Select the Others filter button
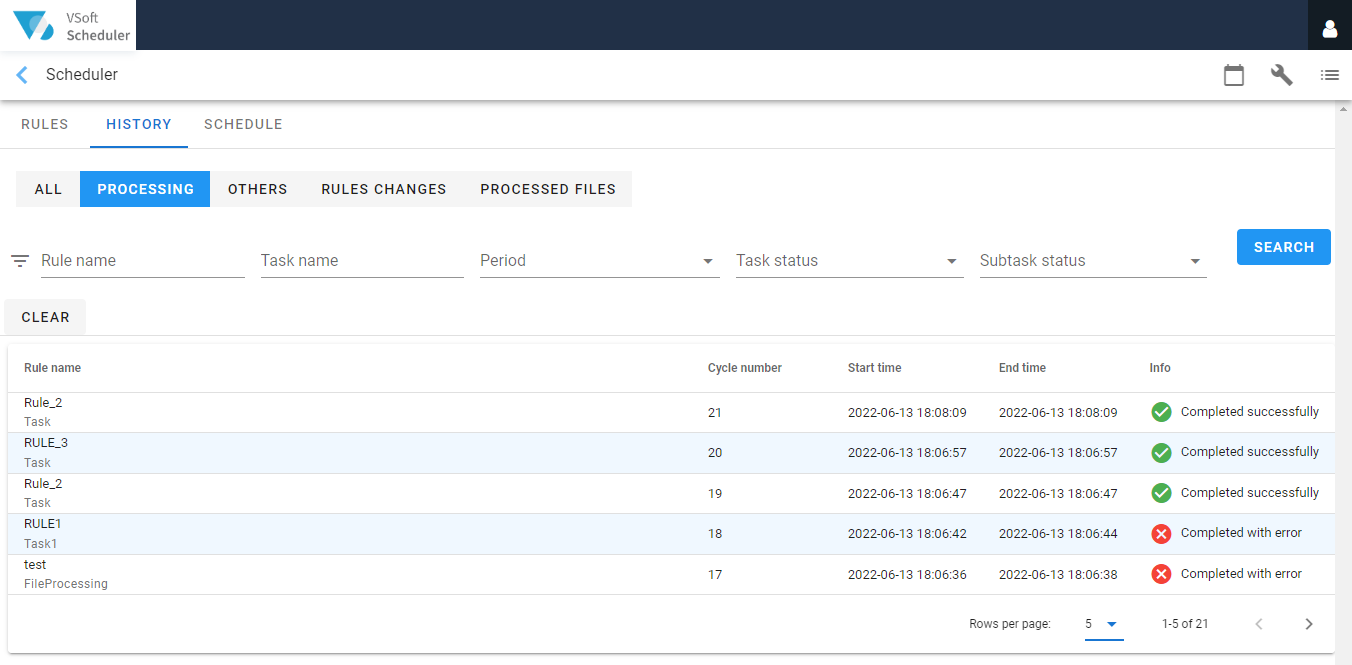The height and width of the screenshot is (665, 1352). 257,189
